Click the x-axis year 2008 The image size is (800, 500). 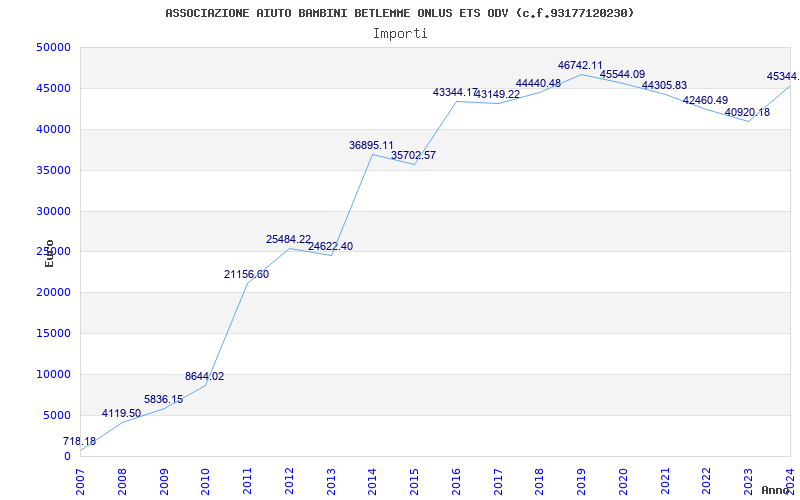122,482
